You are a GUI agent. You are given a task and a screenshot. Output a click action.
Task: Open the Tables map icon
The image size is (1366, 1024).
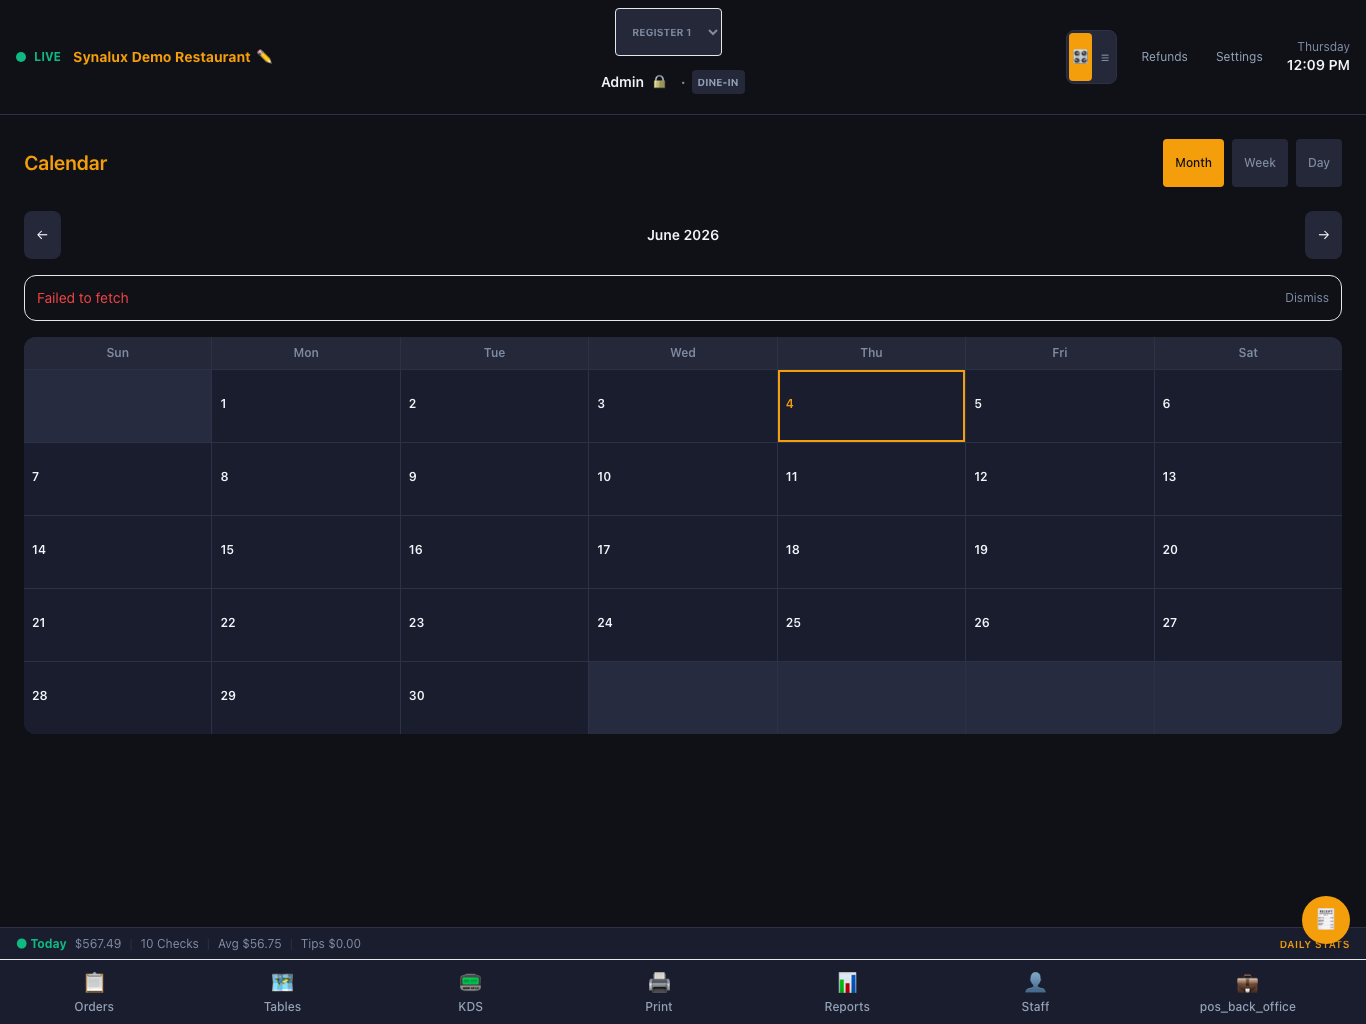click(x=282, y=982)
